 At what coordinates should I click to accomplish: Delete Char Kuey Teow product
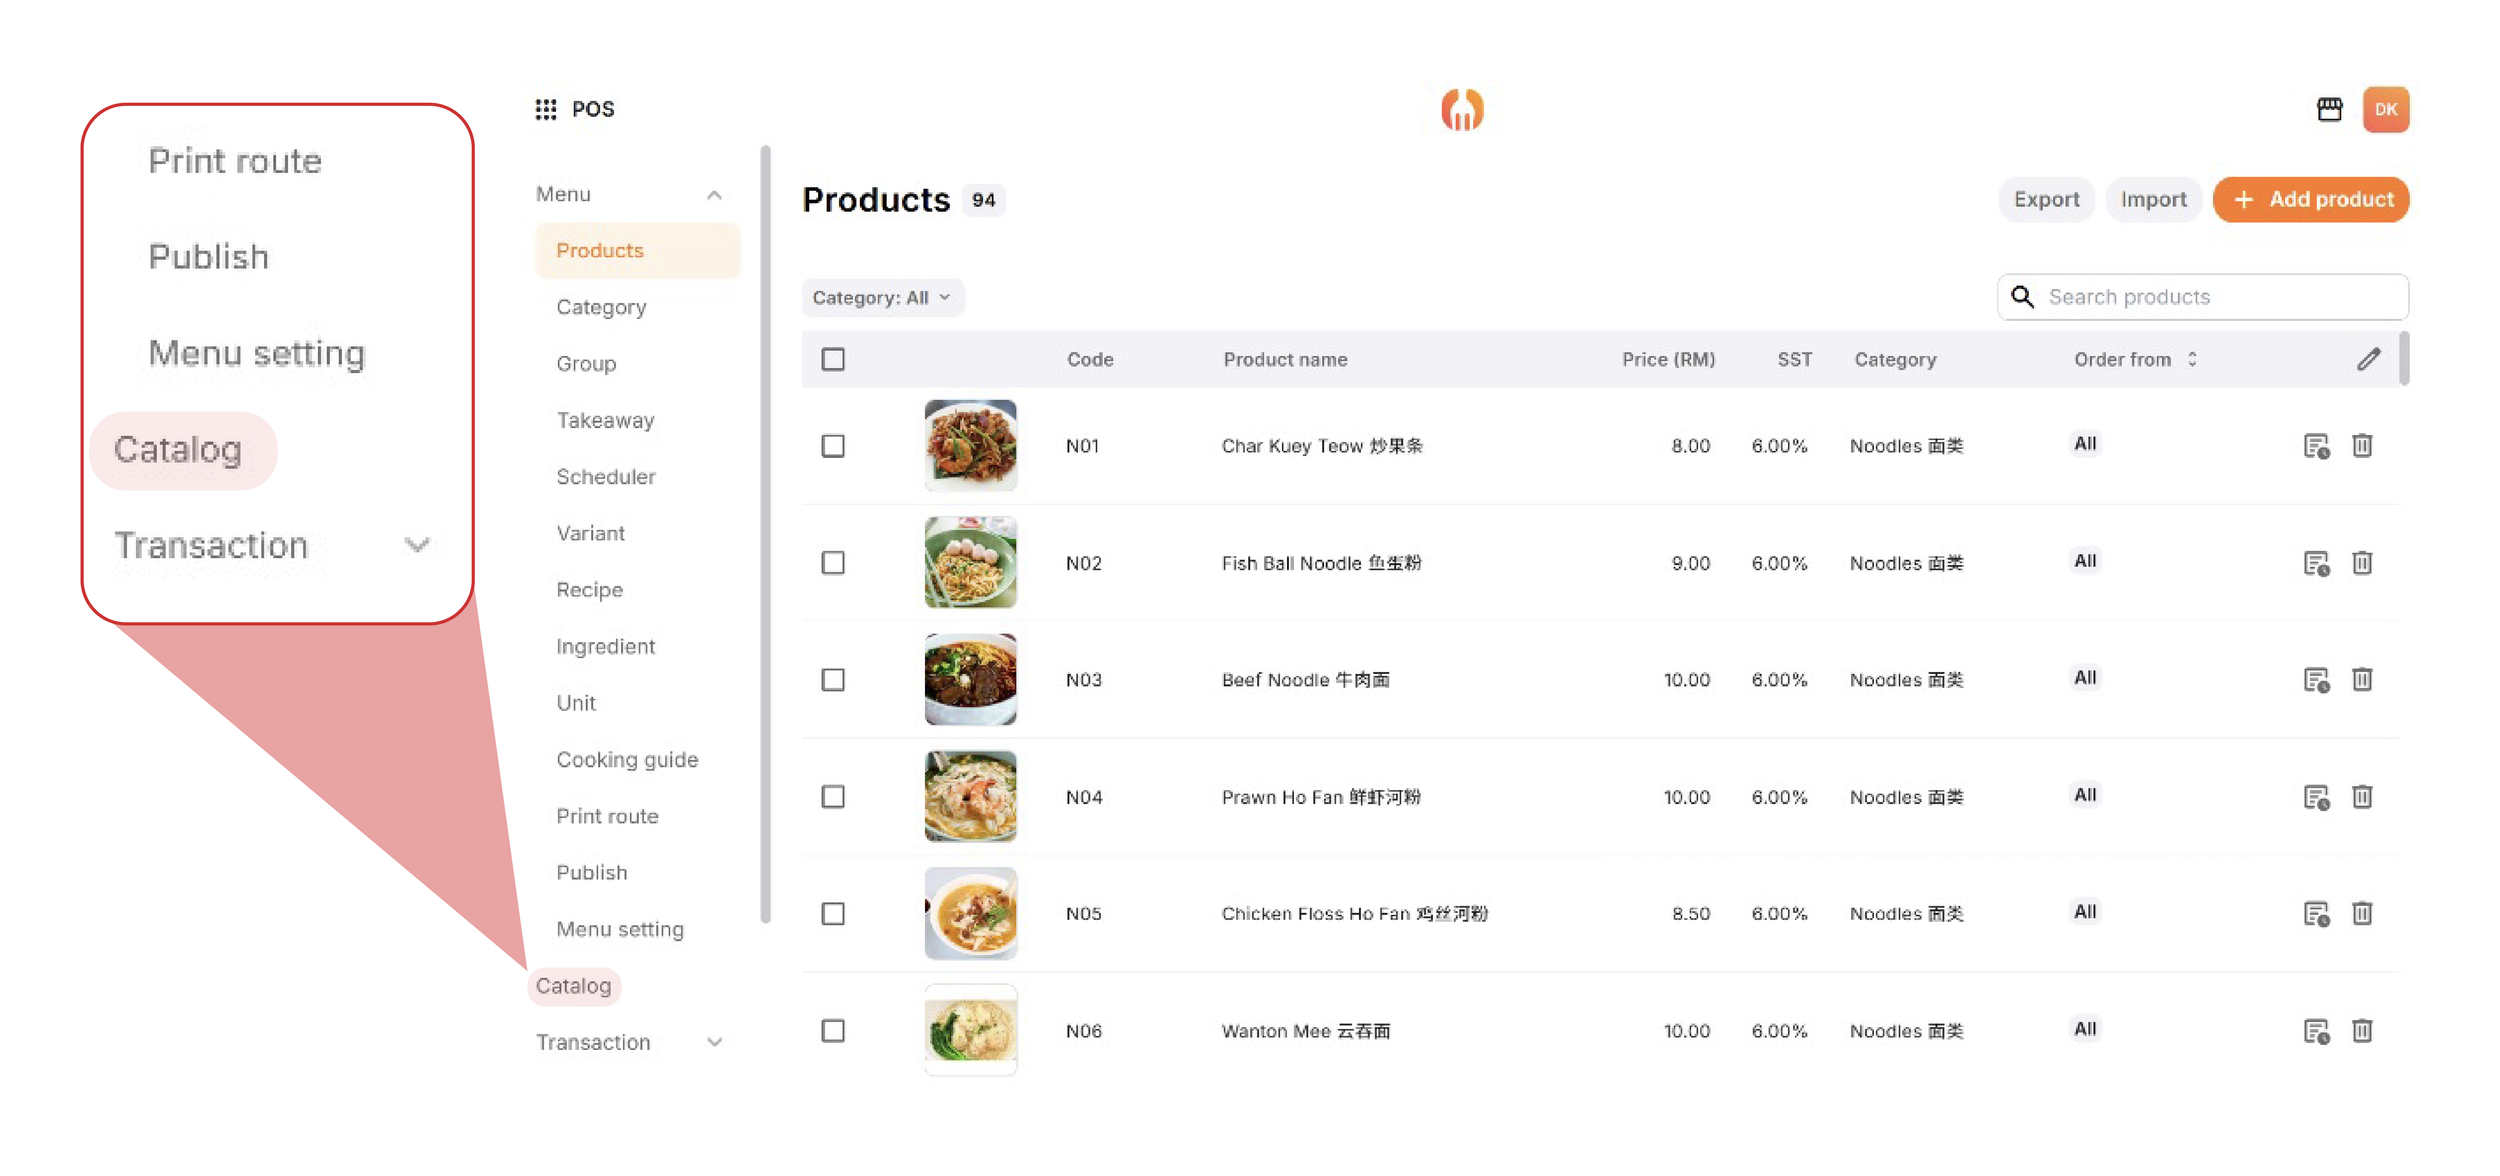2362,446
